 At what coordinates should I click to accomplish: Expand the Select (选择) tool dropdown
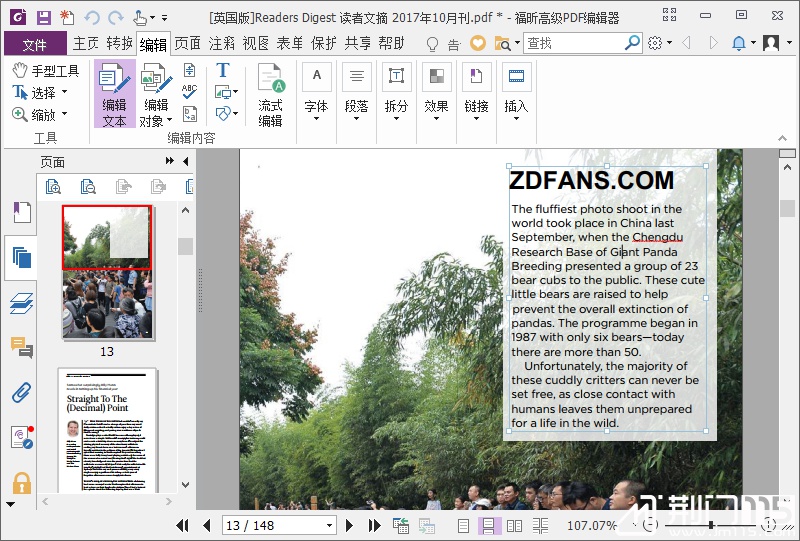click(65, 92)
